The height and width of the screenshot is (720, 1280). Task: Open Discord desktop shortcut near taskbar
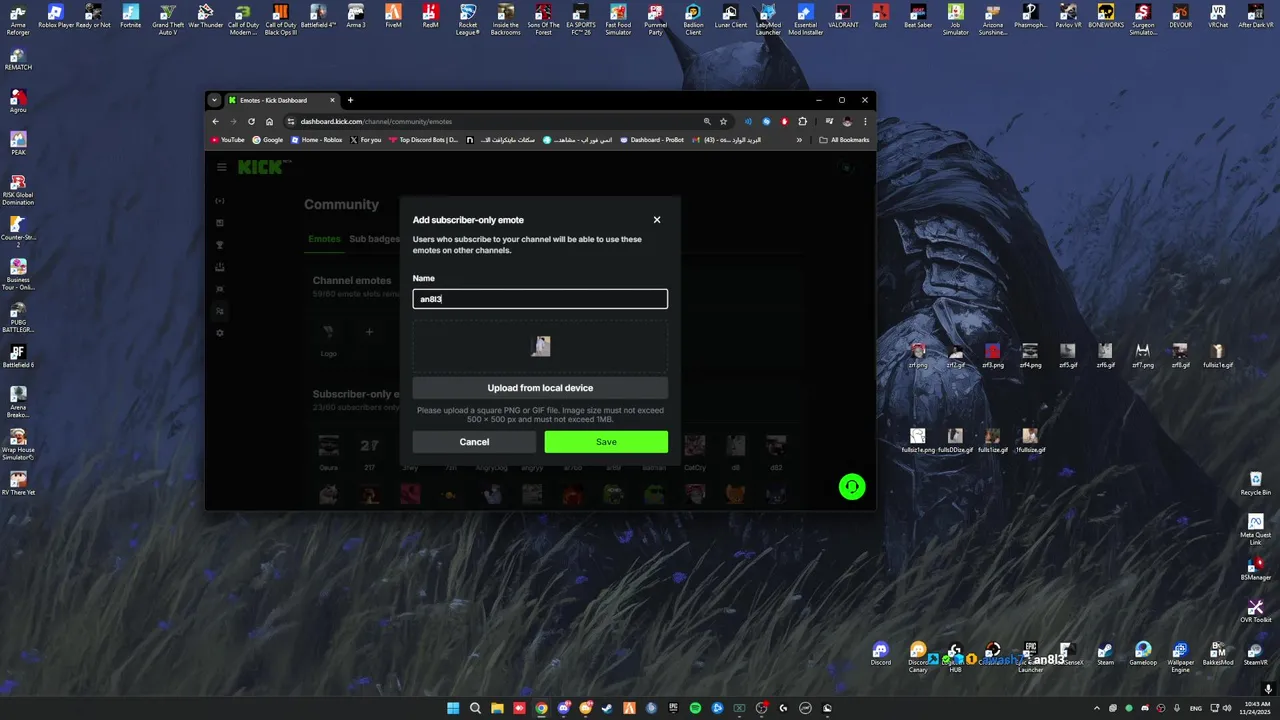coord(880,654)
